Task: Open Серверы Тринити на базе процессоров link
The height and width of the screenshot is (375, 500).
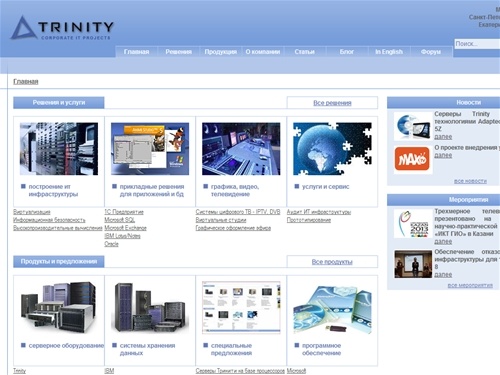Action: tap(240, 371)
